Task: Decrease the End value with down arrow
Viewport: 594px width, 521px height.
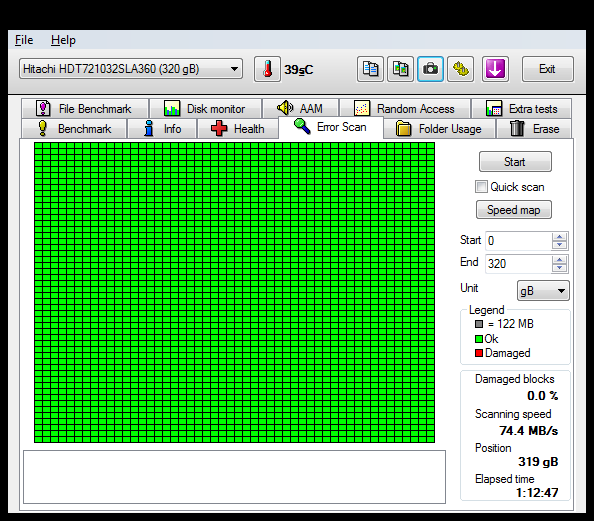Action: tap(560, 268)
